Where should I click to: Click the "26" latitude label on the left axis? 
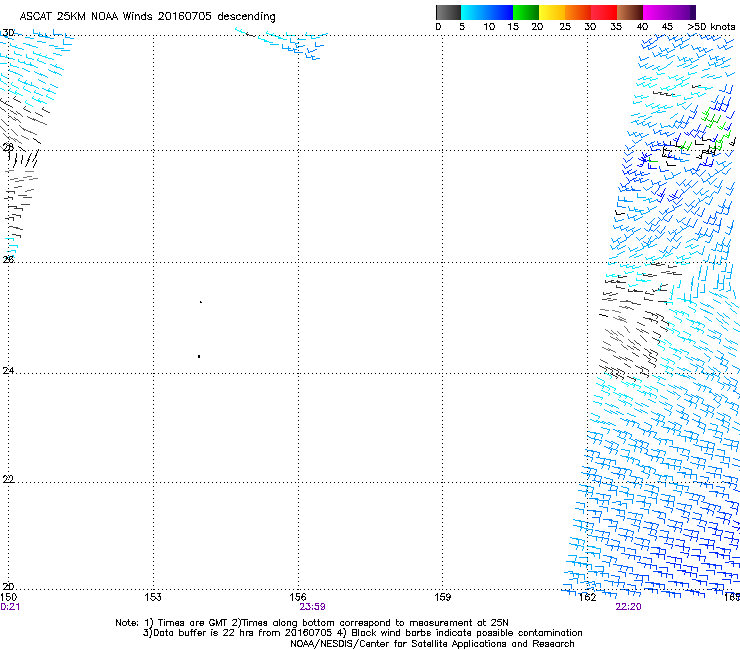click(8, 259)
